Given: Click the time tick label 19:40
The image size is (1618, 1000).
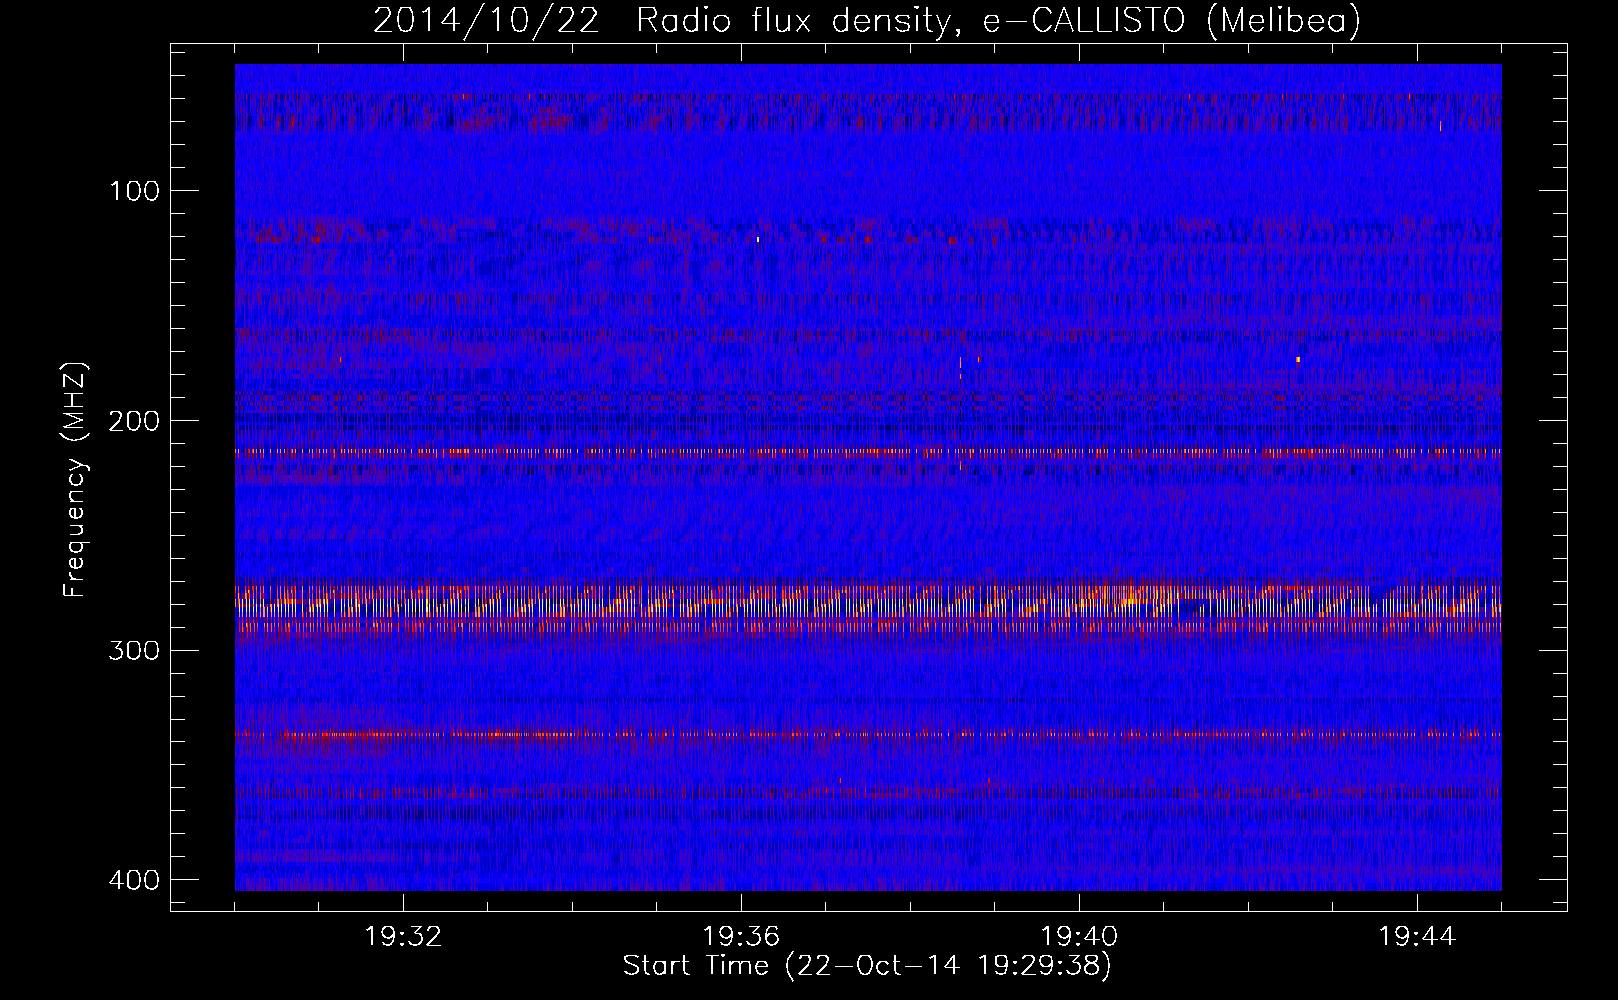Looking at the screenshot, I should pyautogui.click(x=1079, y=937).
